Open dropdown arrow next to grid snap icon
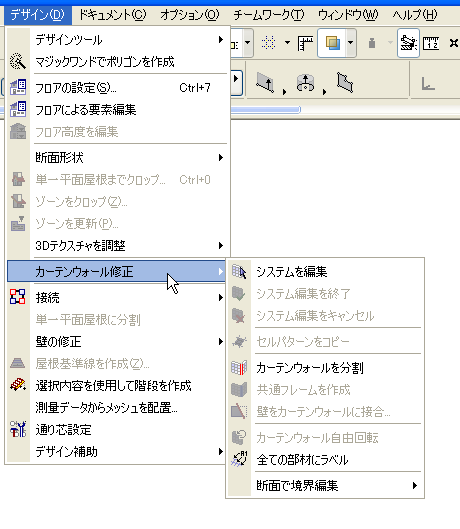 288,43
